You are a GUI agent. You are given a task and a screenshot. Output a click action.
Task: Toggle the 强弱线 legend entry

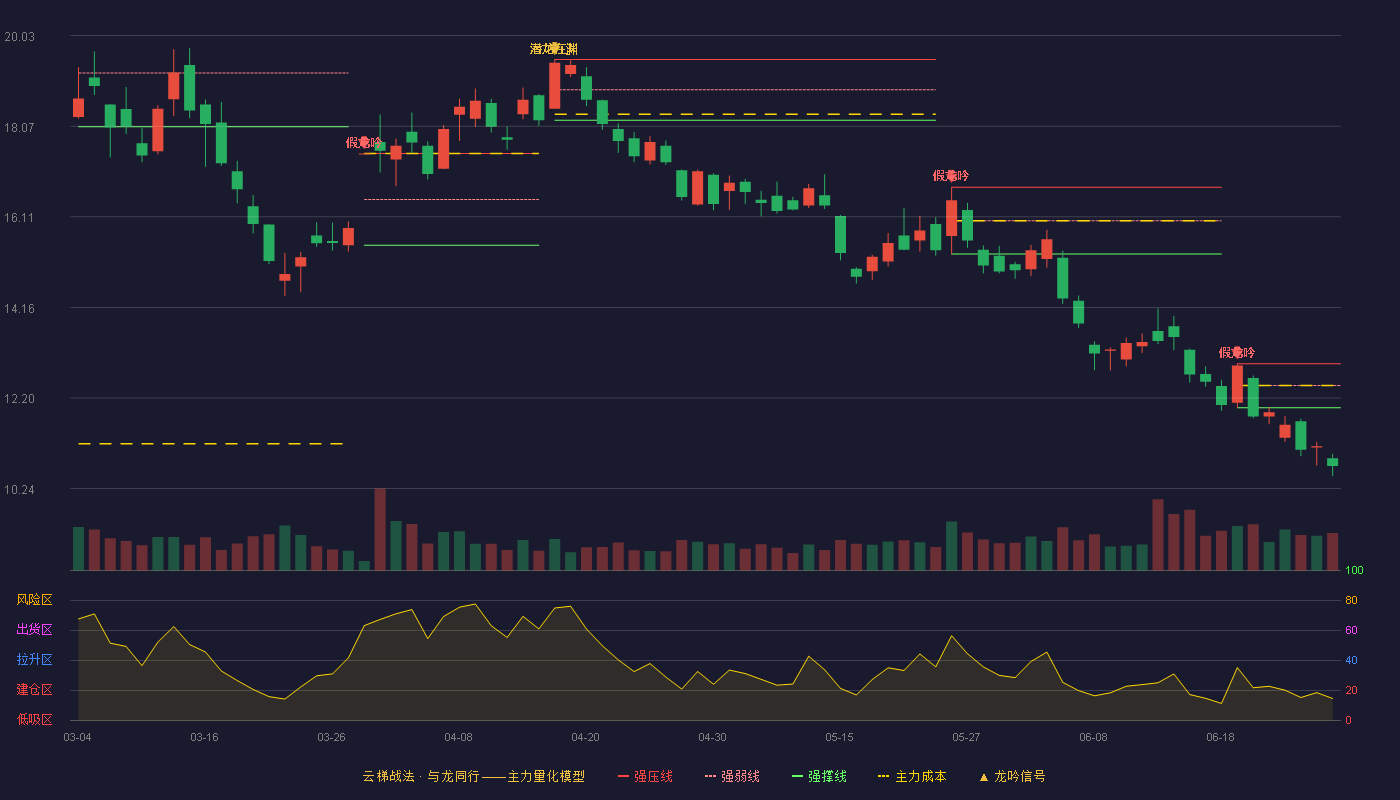click(x=732, y=776)
